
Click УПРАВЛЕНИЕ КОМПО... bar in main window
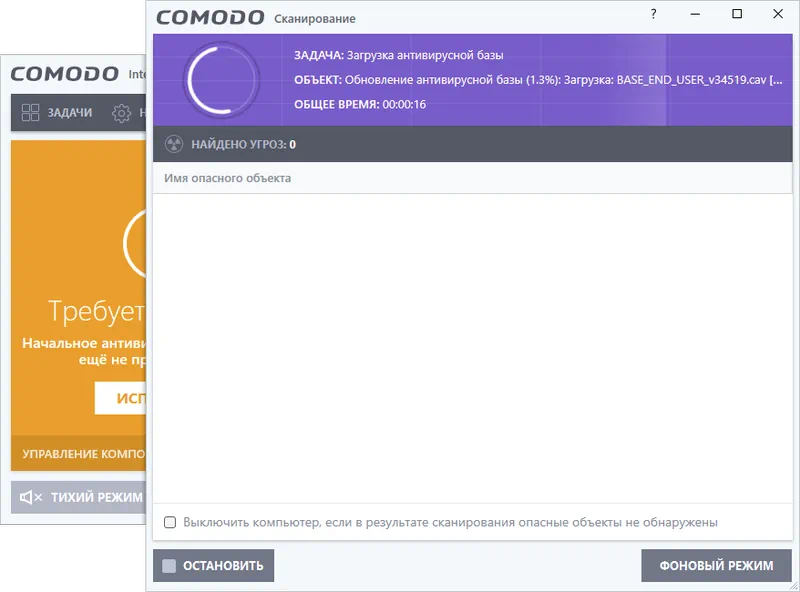(79, 454)
